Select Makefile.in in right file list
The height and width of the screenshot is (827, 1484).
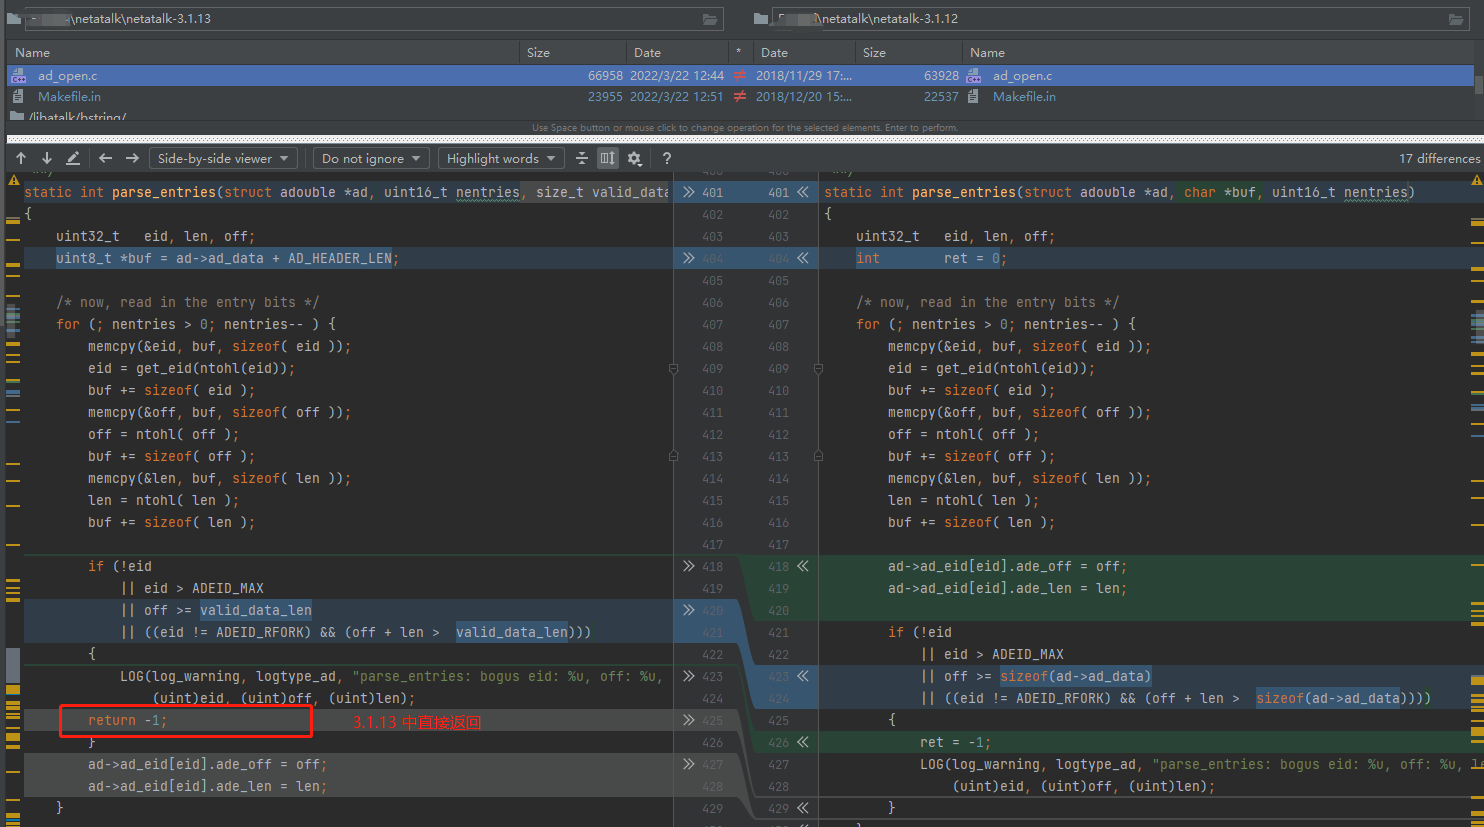point(1024,97)
